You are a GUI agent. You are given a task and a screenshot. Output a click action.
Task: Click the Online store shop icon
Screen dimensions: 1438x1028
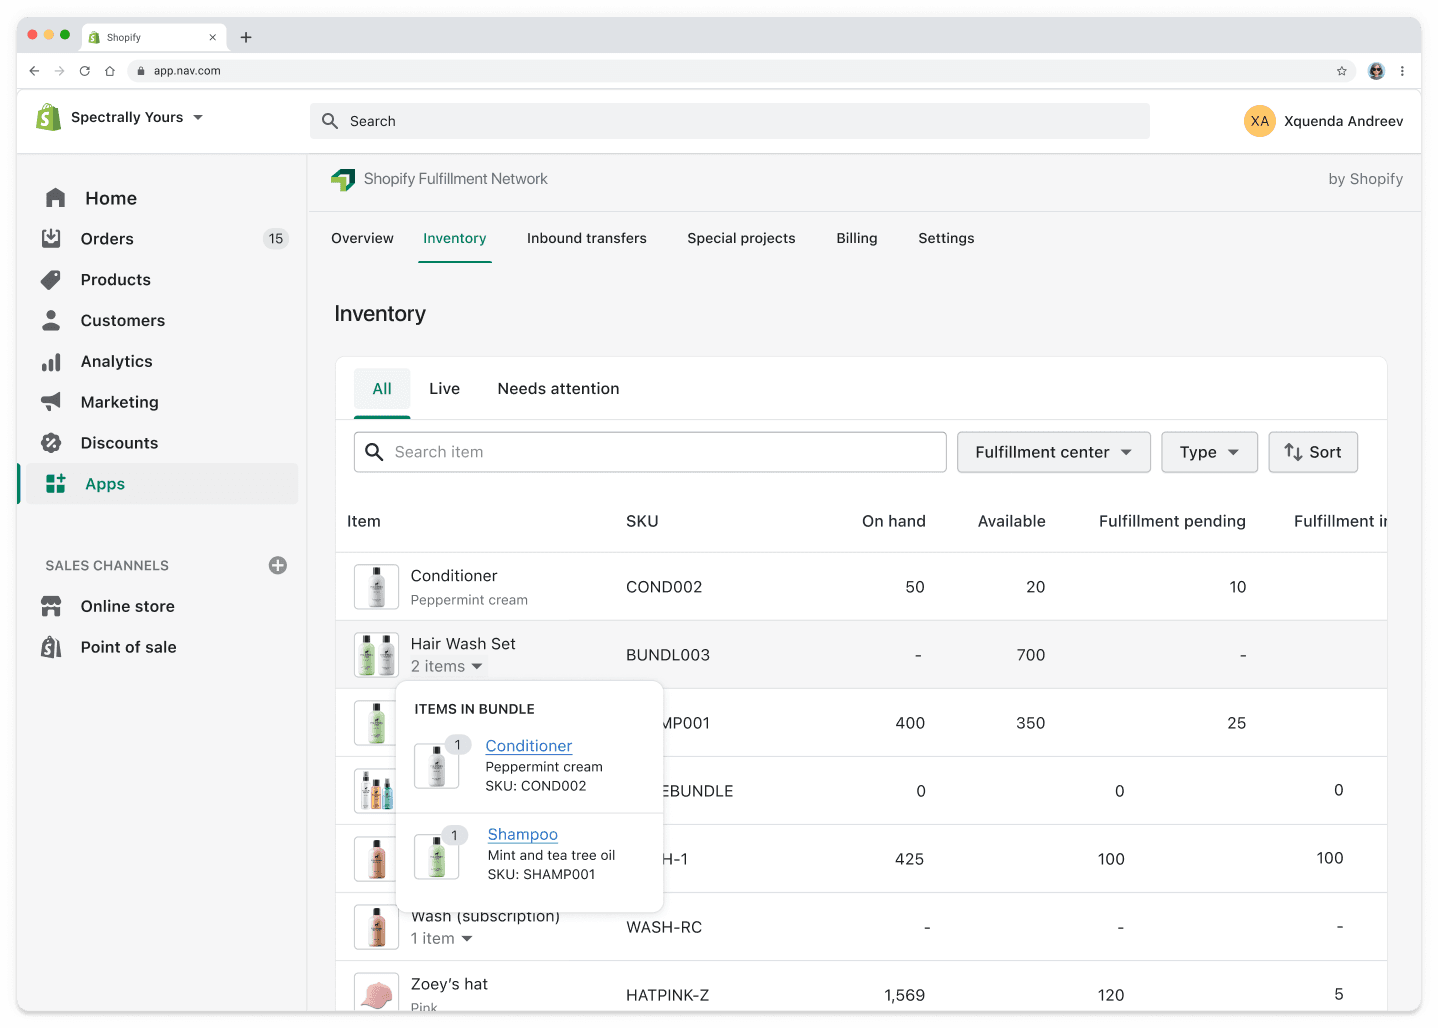[51, 606]
